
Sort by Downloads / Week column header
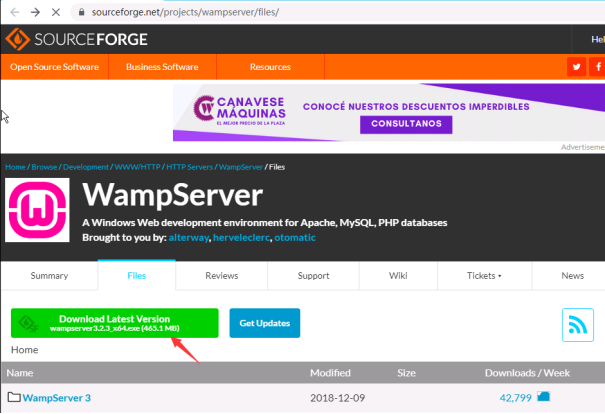(x=527, y=373)
